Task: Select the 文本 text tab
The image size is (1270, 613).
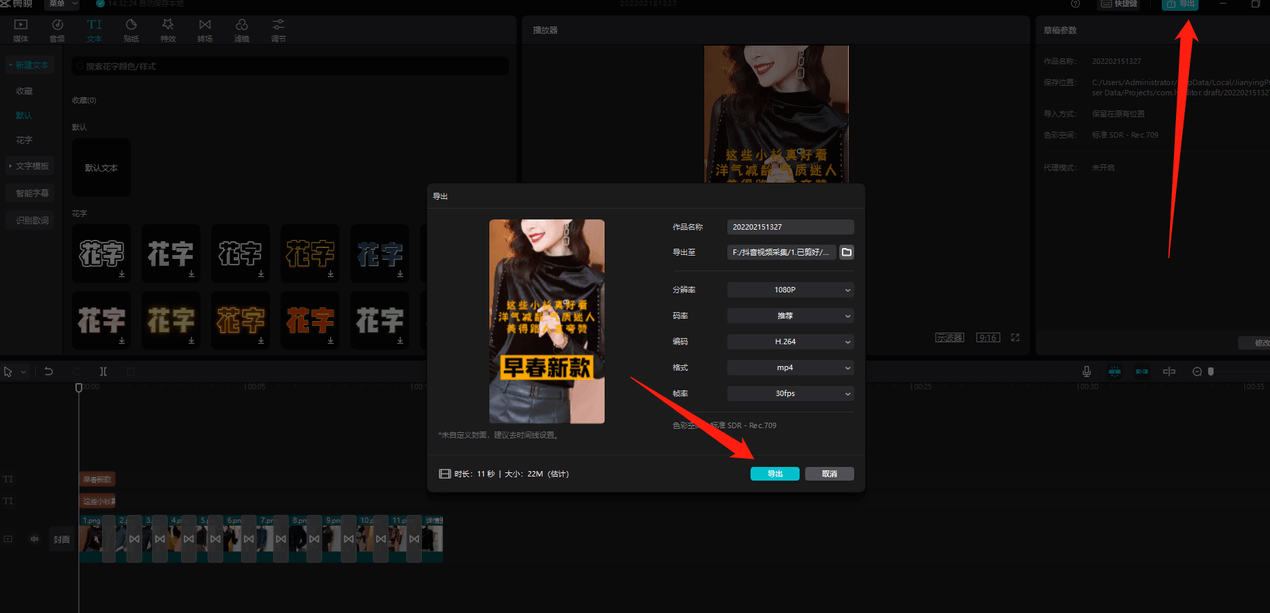Action: (94, 29)
